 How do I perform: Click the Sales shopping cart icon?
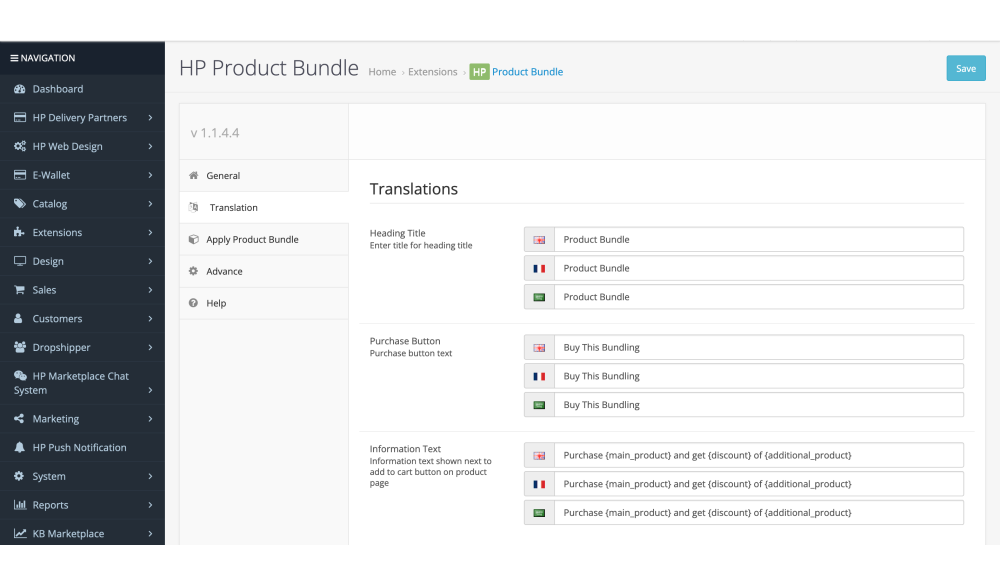point(20,290)
